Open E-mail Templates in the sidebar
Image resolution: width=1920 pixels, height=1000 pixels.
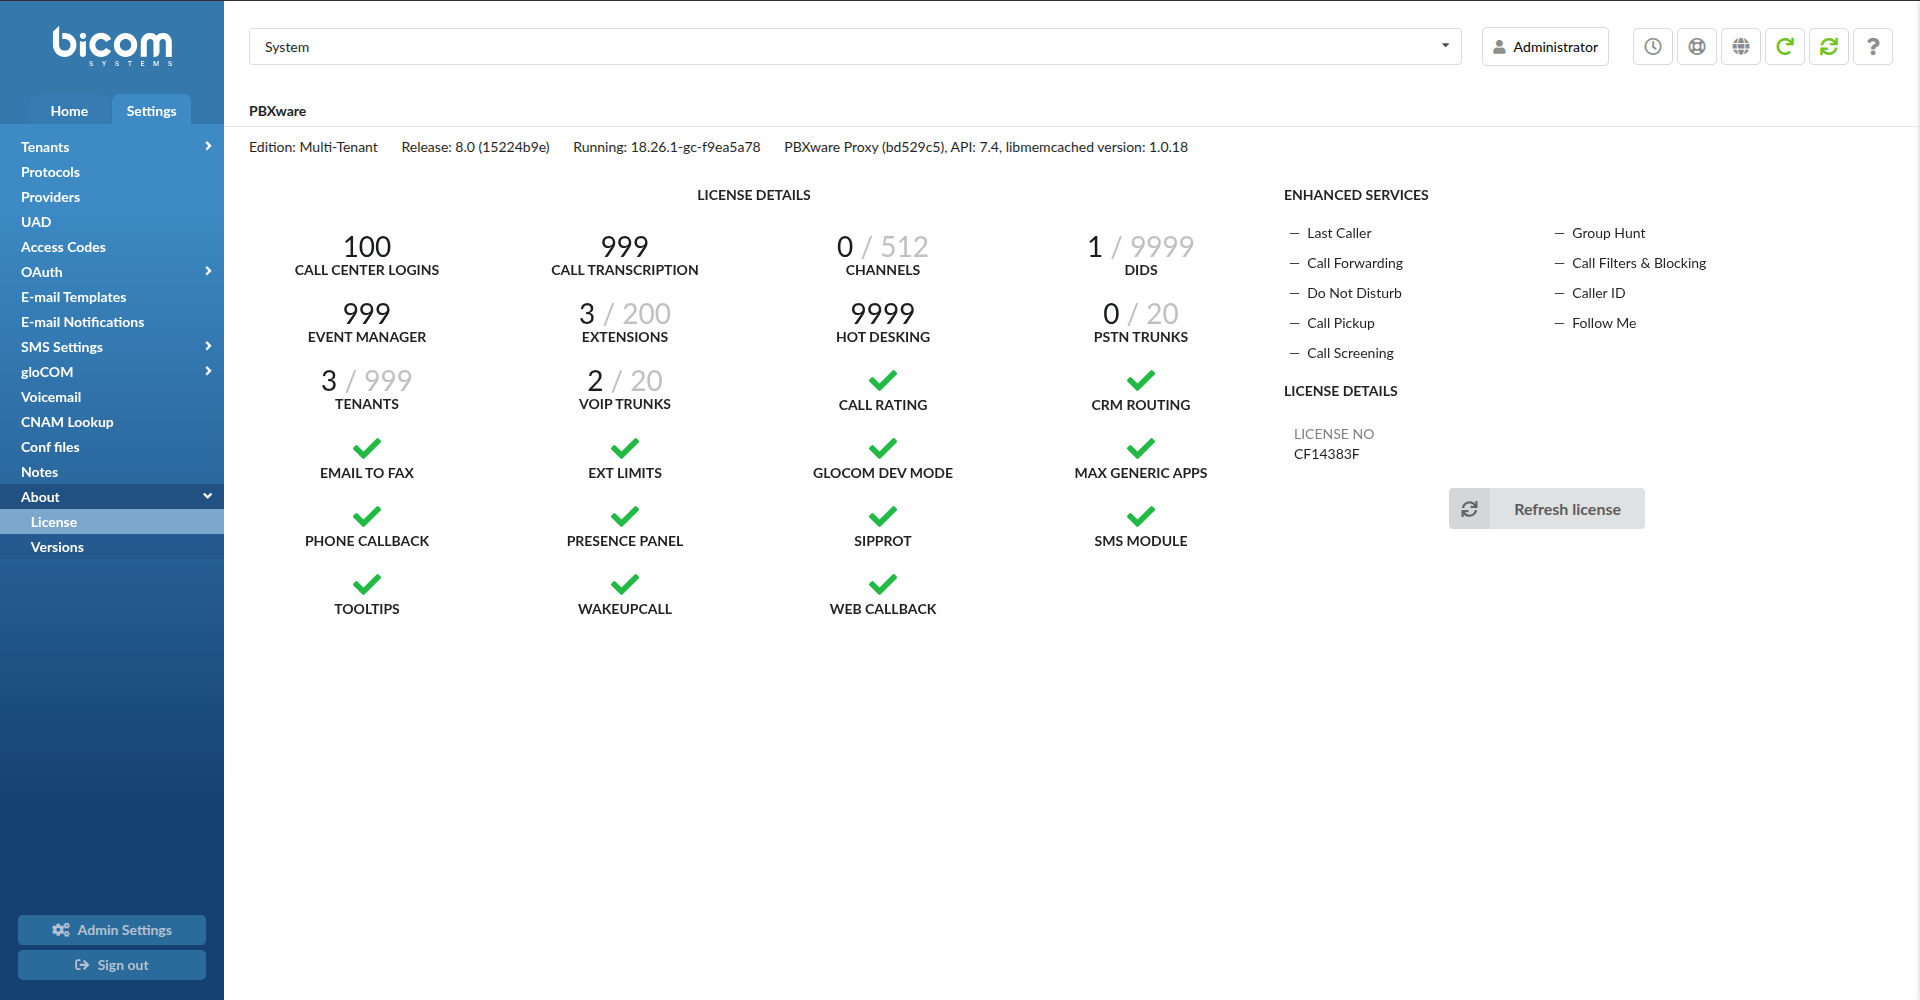coord(112,297)
